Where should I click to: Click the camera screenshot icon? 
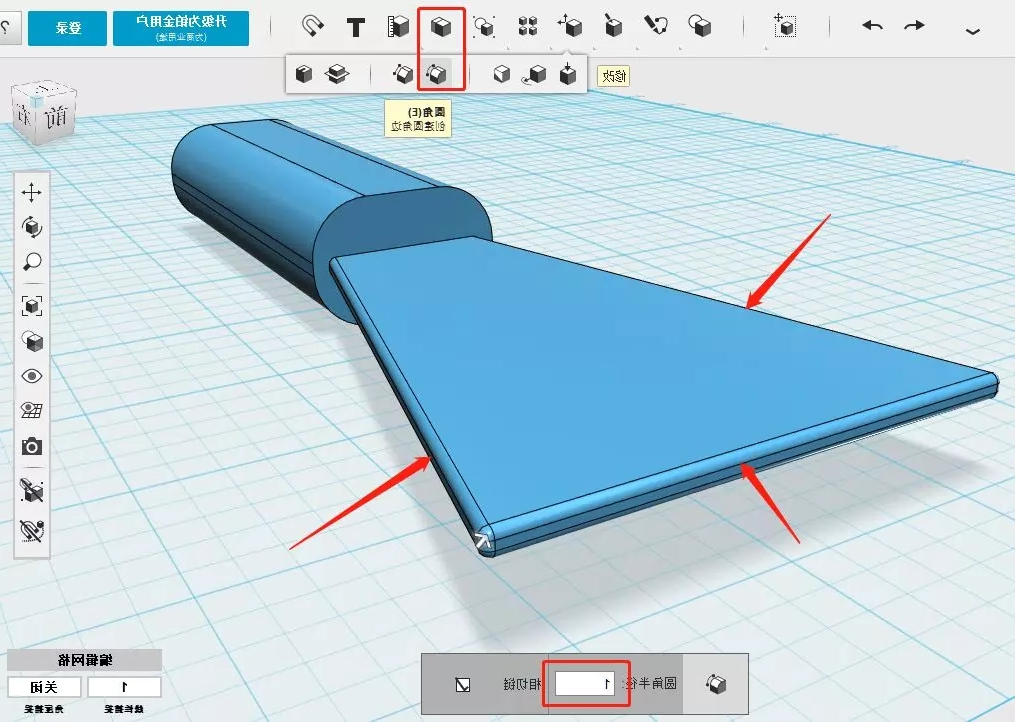[x=32, y=446]
